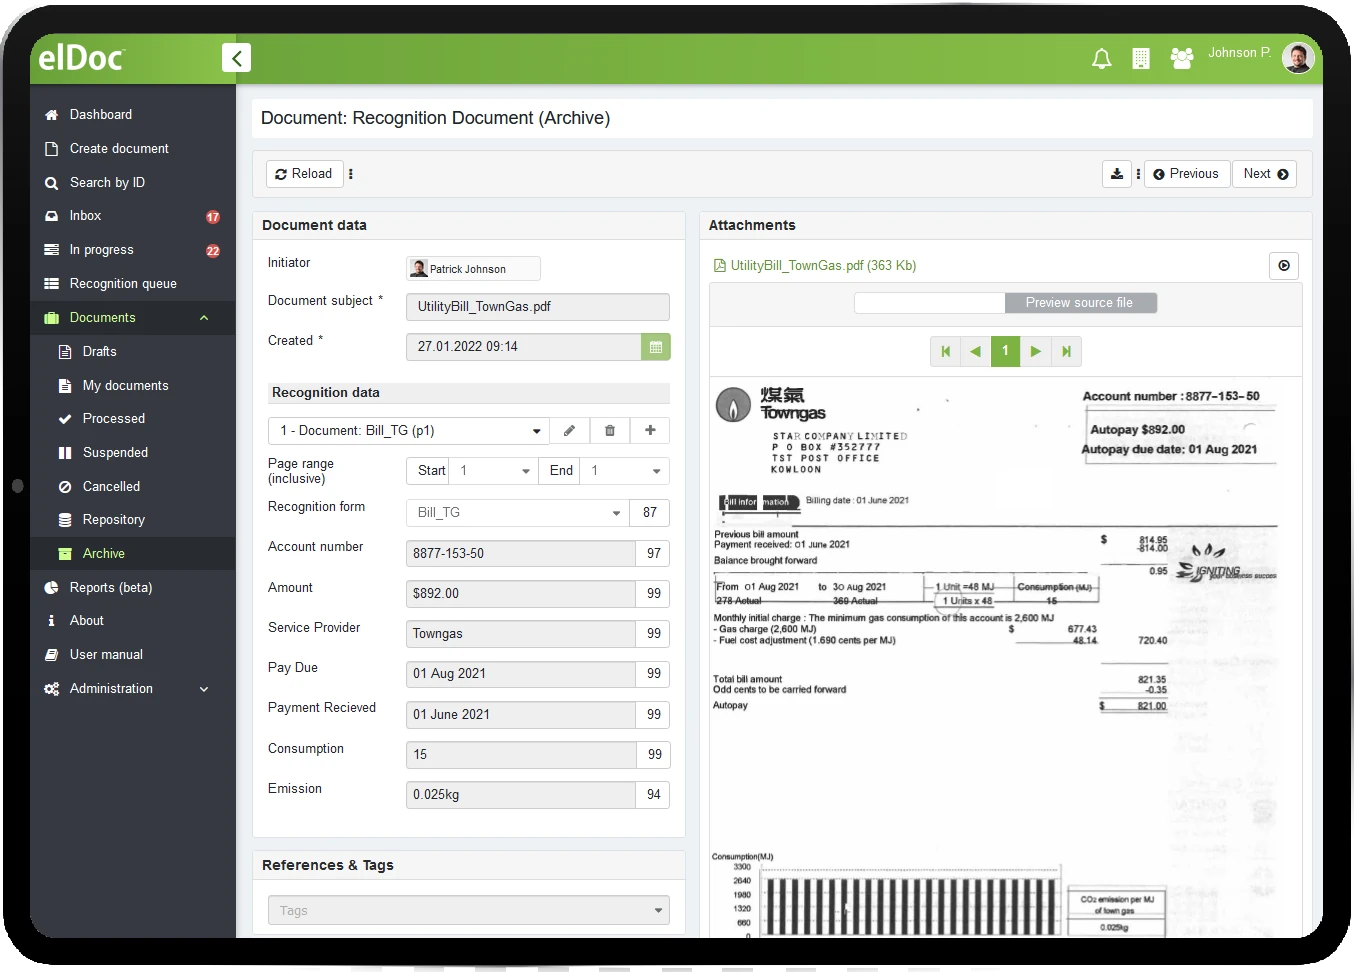This screenshot has width=1354, height=972.
Task: Go to the next attachment page
Action: [1036, 352]
